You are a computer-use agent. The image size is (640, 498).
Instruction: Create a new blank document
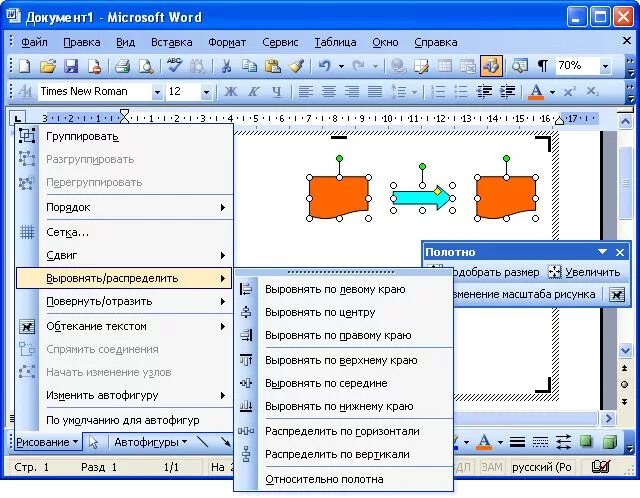tap(24, 66)
